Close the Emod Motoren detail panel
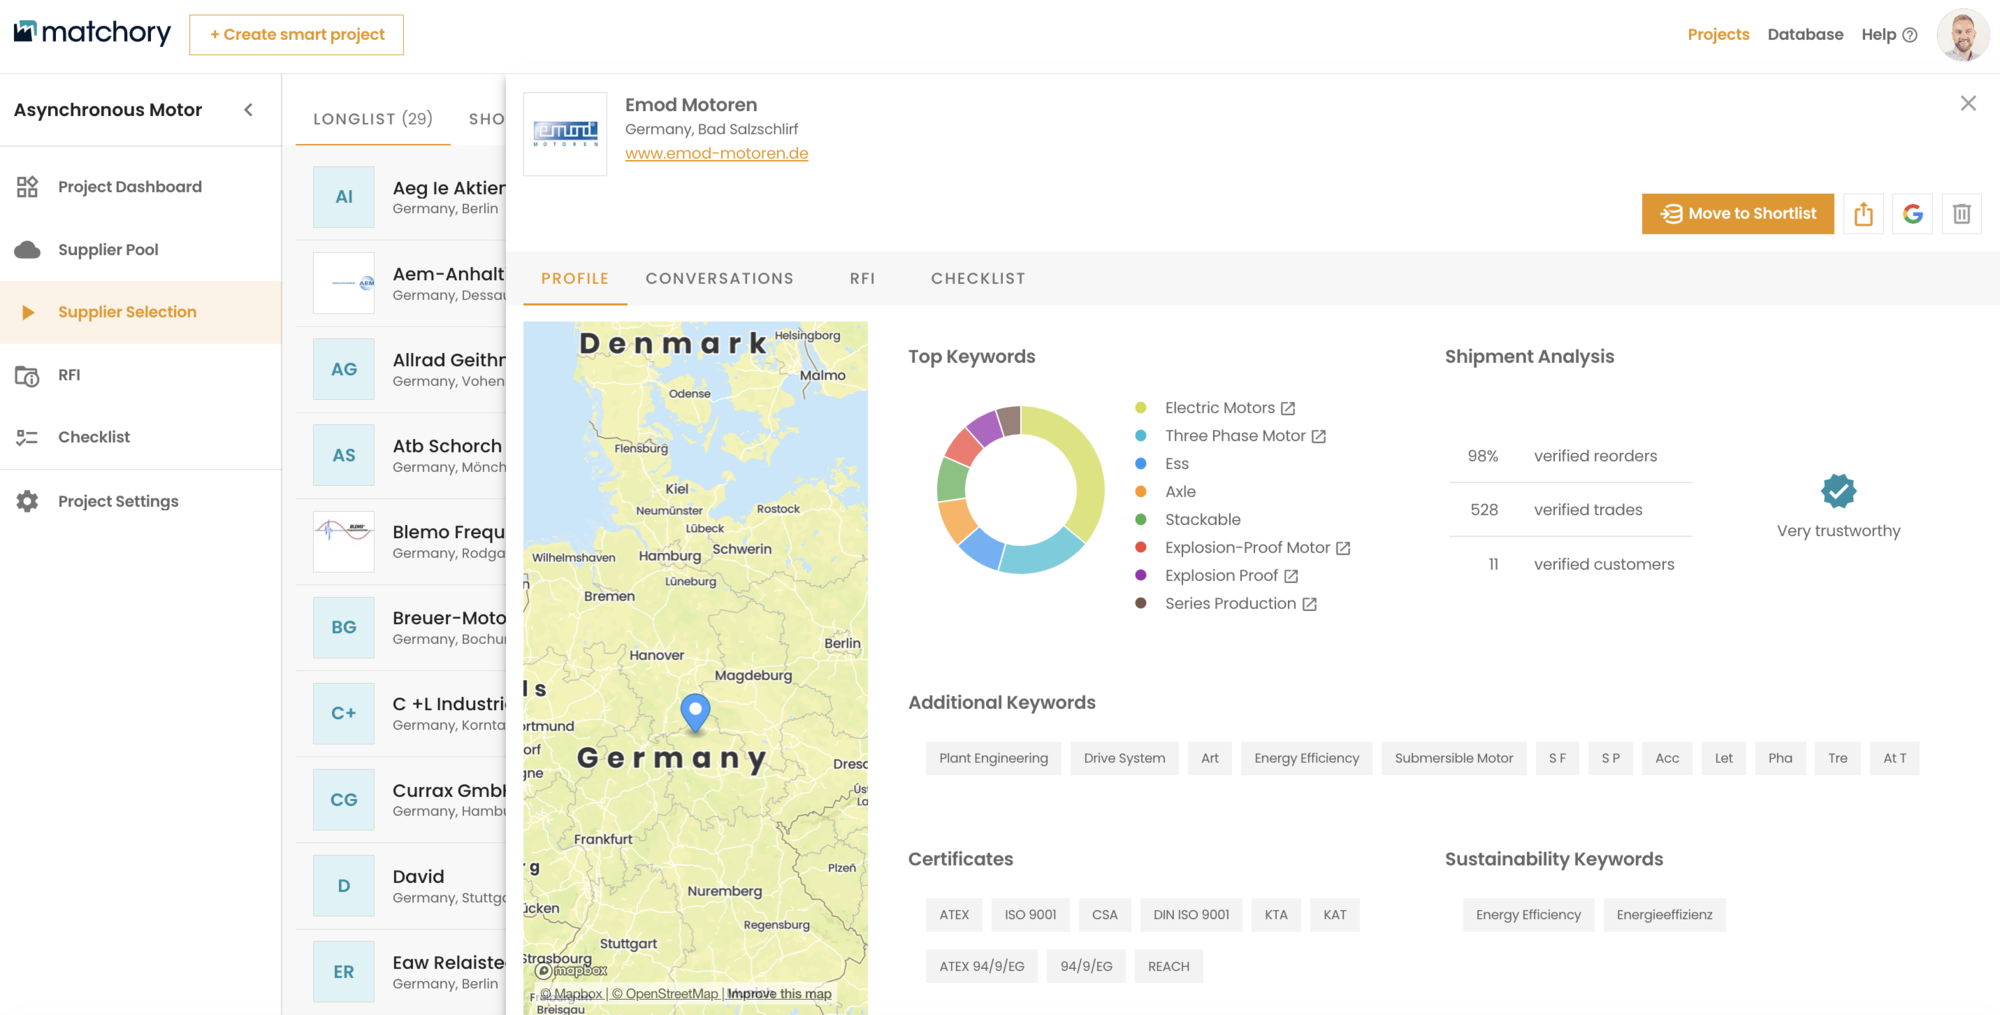2000x1015 pixels. pyautogui.click(x=1968, y=103)
